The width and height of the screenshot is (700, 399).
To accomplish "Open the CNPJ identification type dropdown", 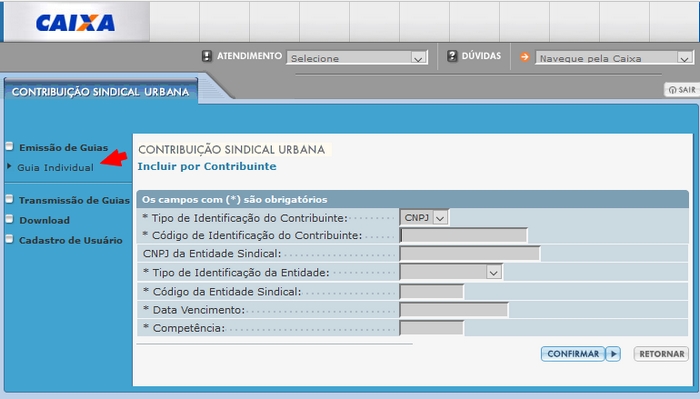I will [x=424, y=218].
